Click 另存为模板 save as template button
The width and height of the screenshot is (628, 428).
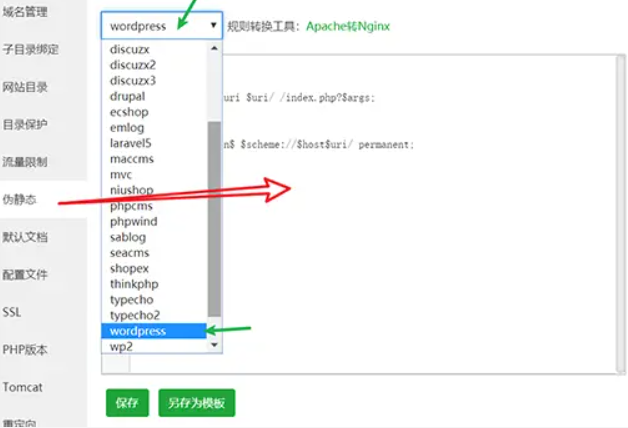click(197, 403)
